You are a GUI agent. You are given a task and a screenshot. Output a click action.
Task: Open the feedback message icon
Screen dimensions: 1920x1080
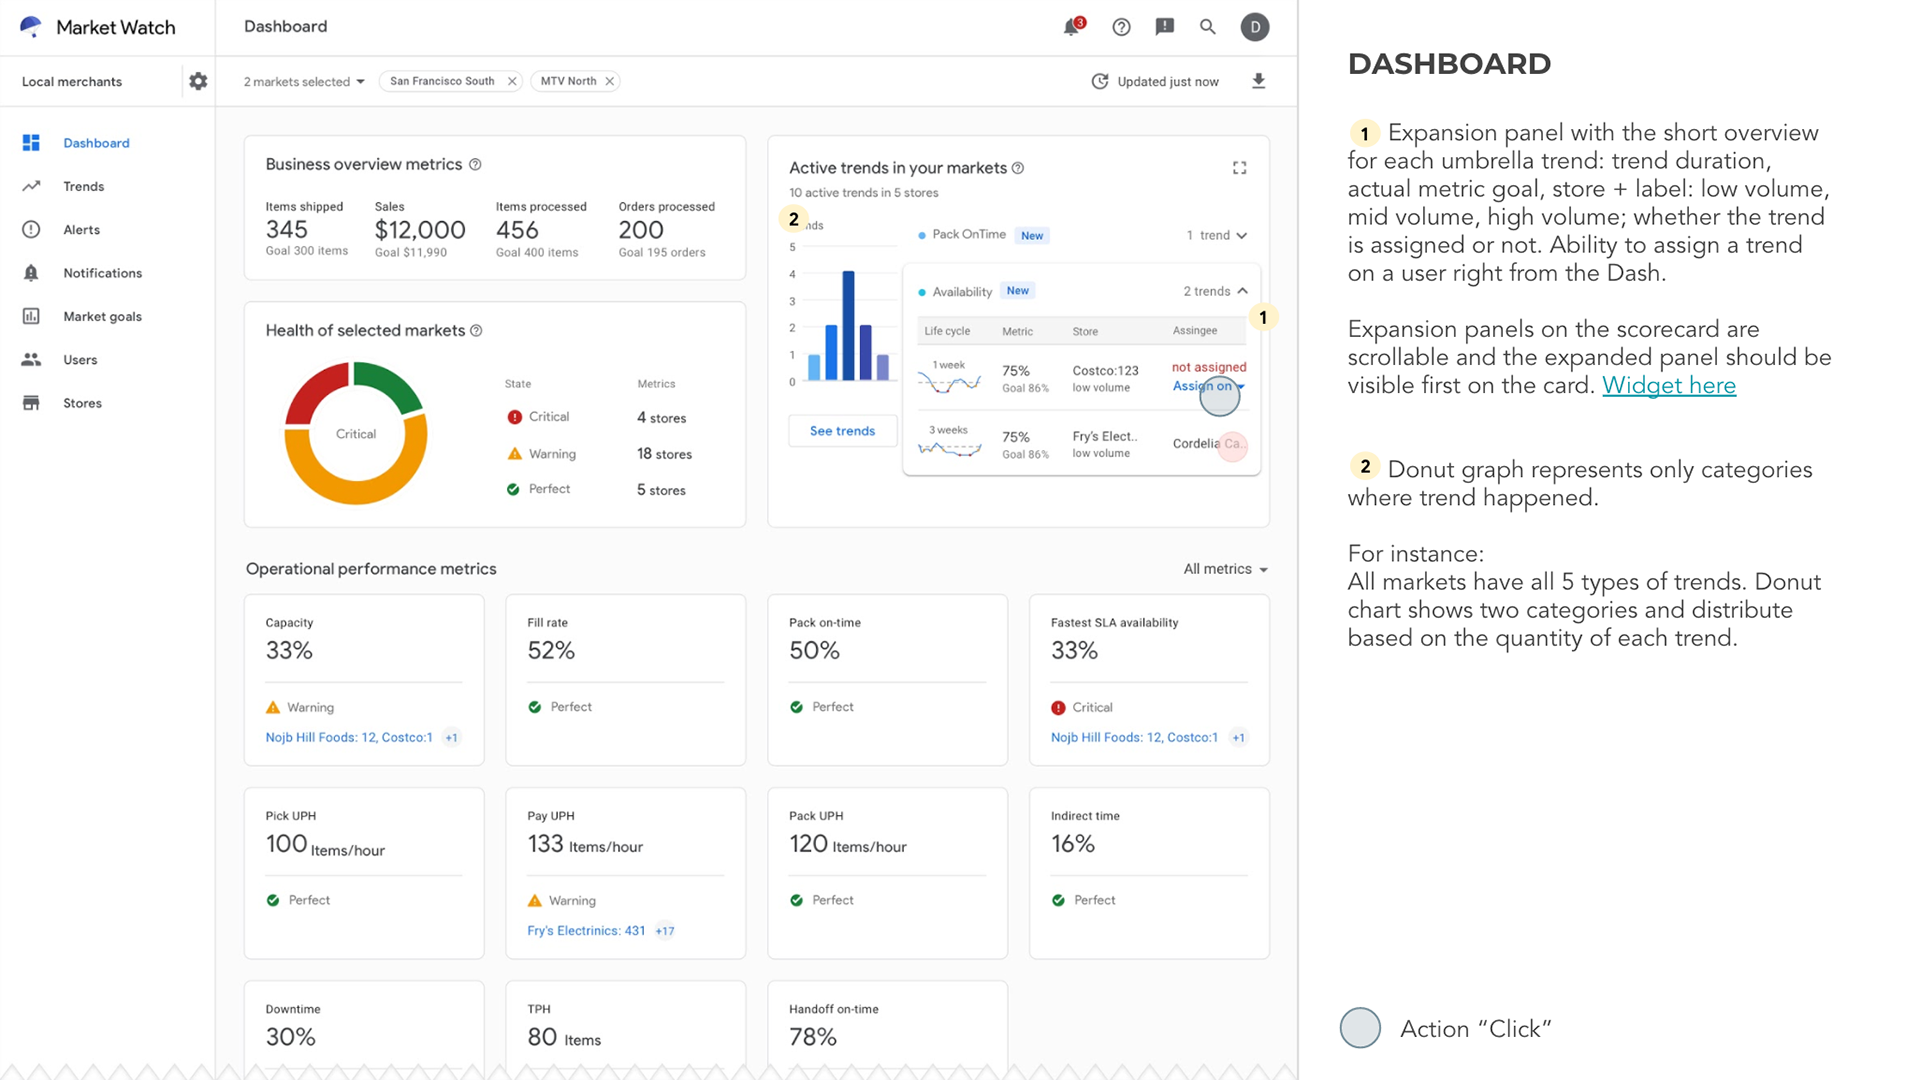tap(1164, 27)
